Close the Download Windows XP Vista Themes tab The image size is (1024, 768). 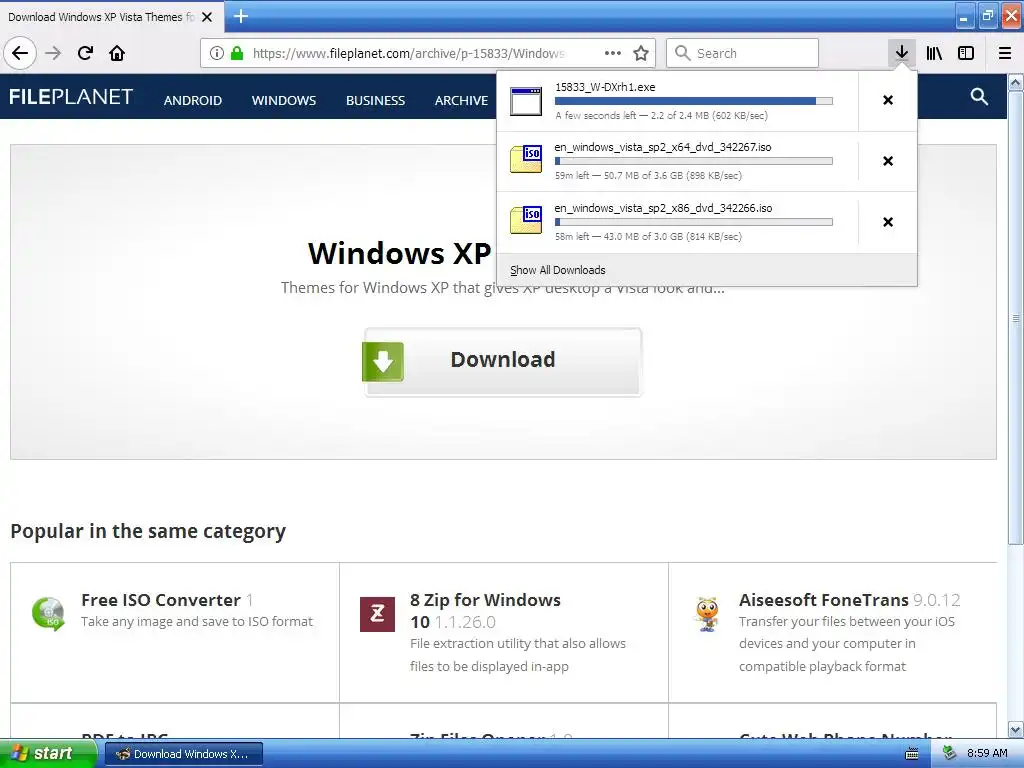207,17
